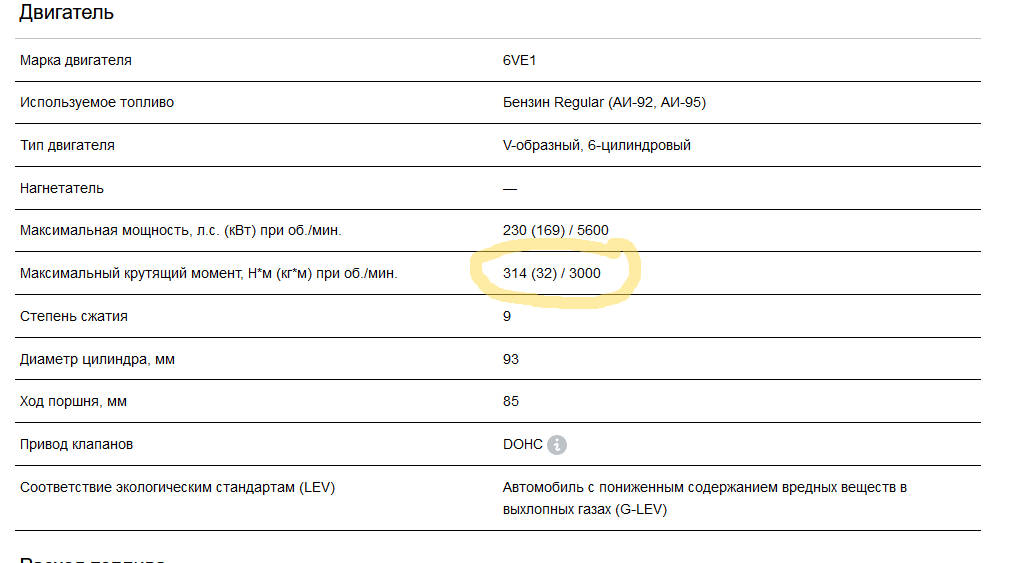This screenshot has height=563, width=1022.
Task: Click the Бензин Regular fuel value
Action: 604,102
